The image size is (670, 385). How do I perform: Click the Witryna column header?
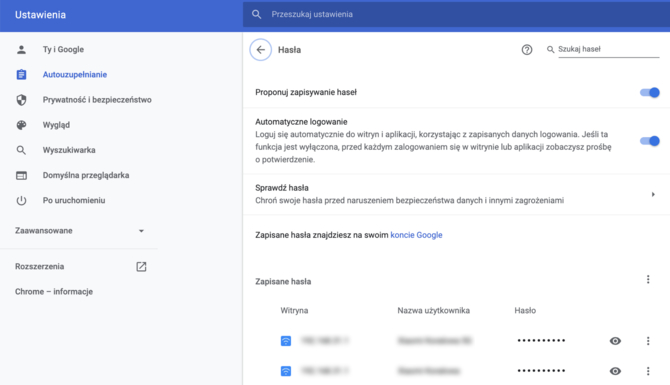pyautogui.click(x=294, y=311)
